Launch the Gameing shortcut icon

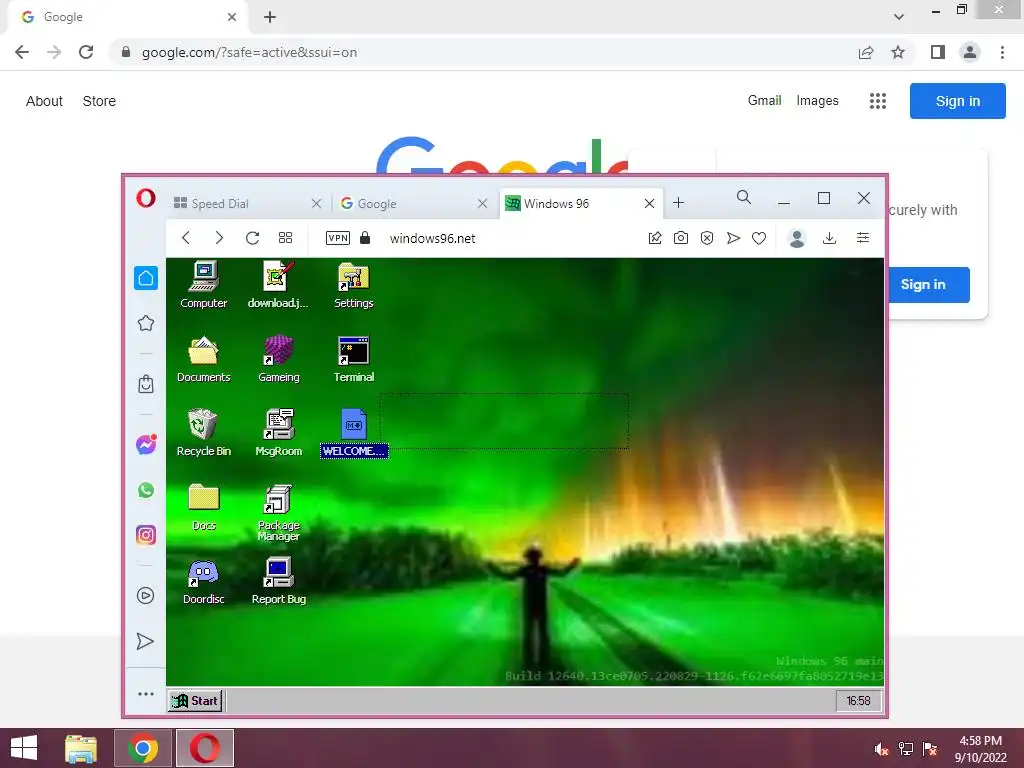coord(278,359)
